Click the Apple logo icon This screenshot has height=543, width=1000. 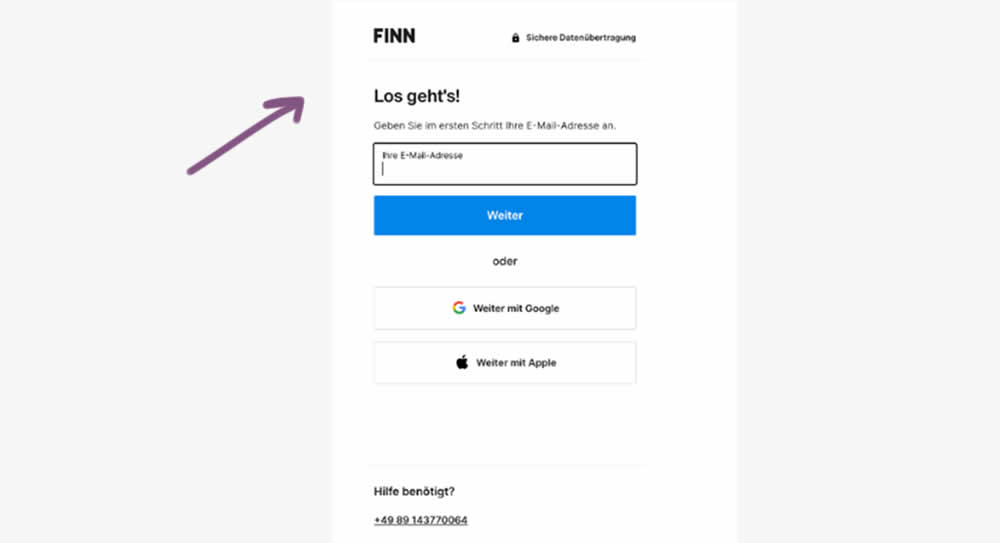(x=462, y=362)
